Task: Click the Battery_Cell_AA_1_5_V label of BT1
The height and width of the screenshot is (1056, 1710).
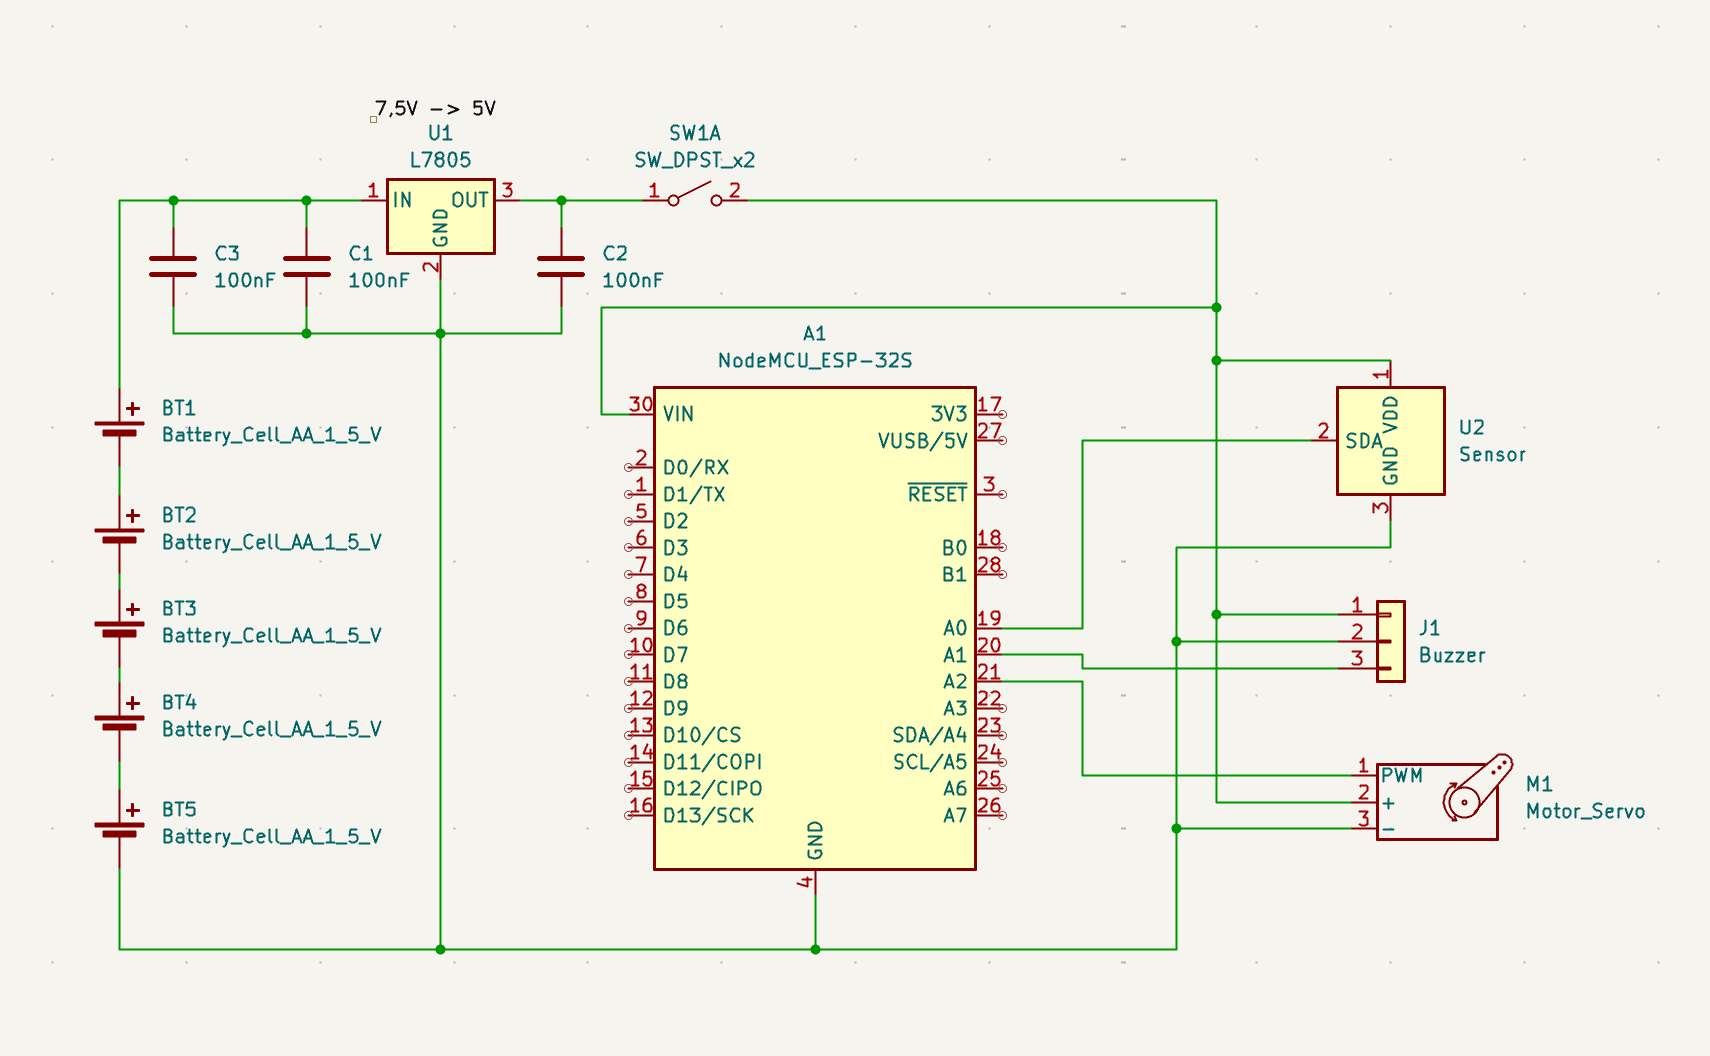Action: (272, 435)
